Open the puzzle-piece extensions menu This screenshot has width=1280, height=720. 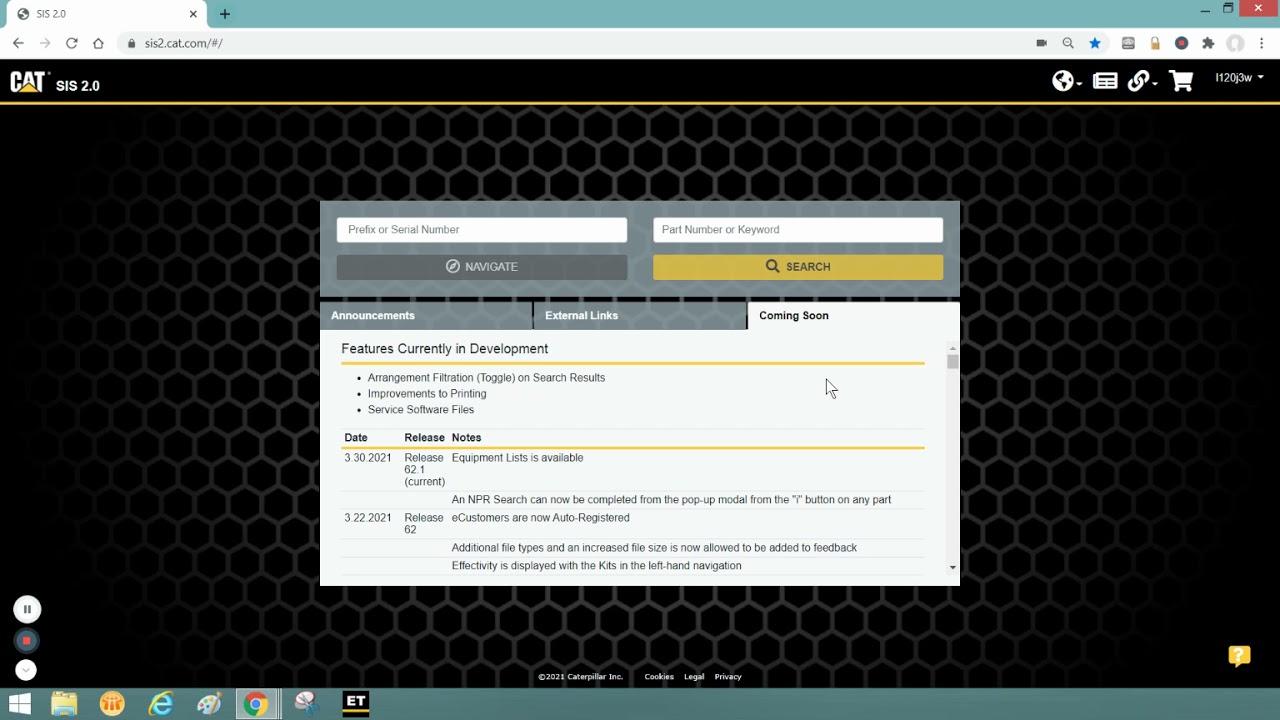(x=1208, y=43)
